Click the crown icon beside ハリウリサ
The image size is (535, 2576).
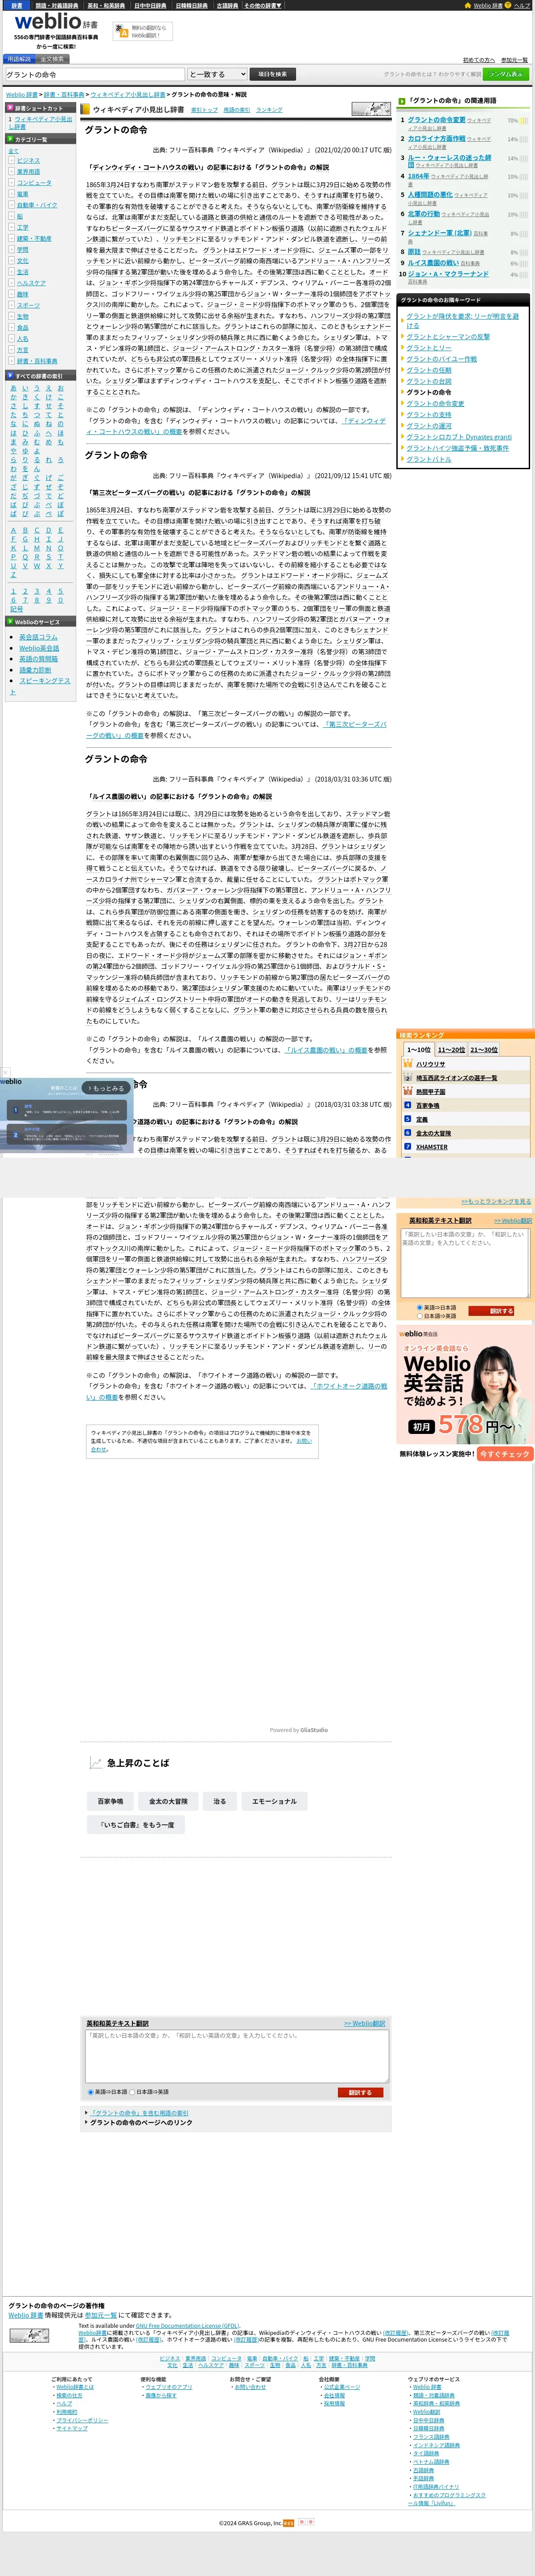(408, 1064)
